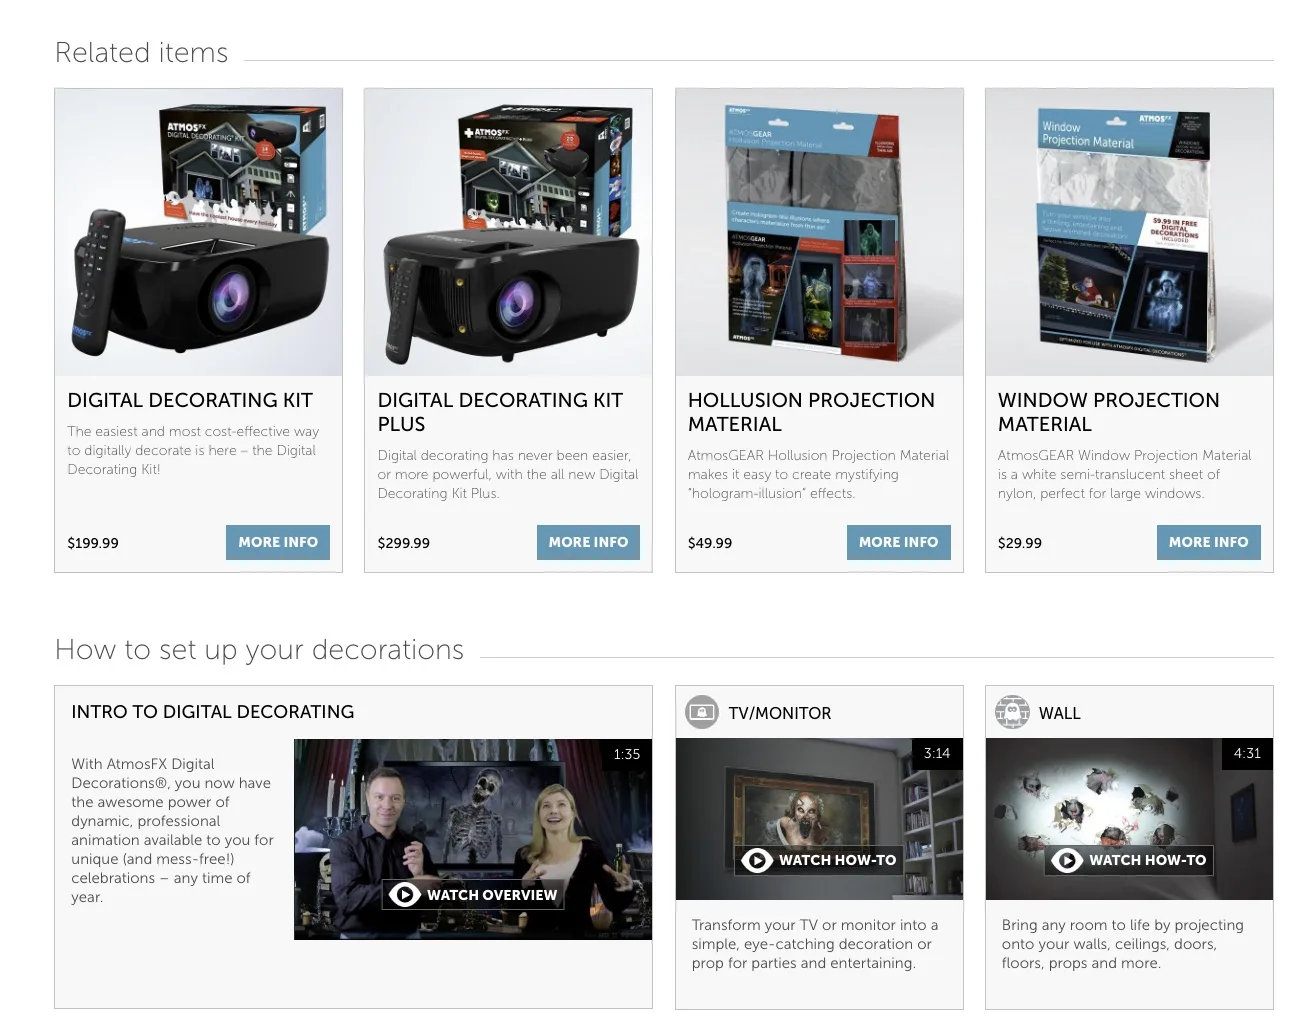
Task: Click the 1:35 duration badge
Action: [x=626, y=754]
